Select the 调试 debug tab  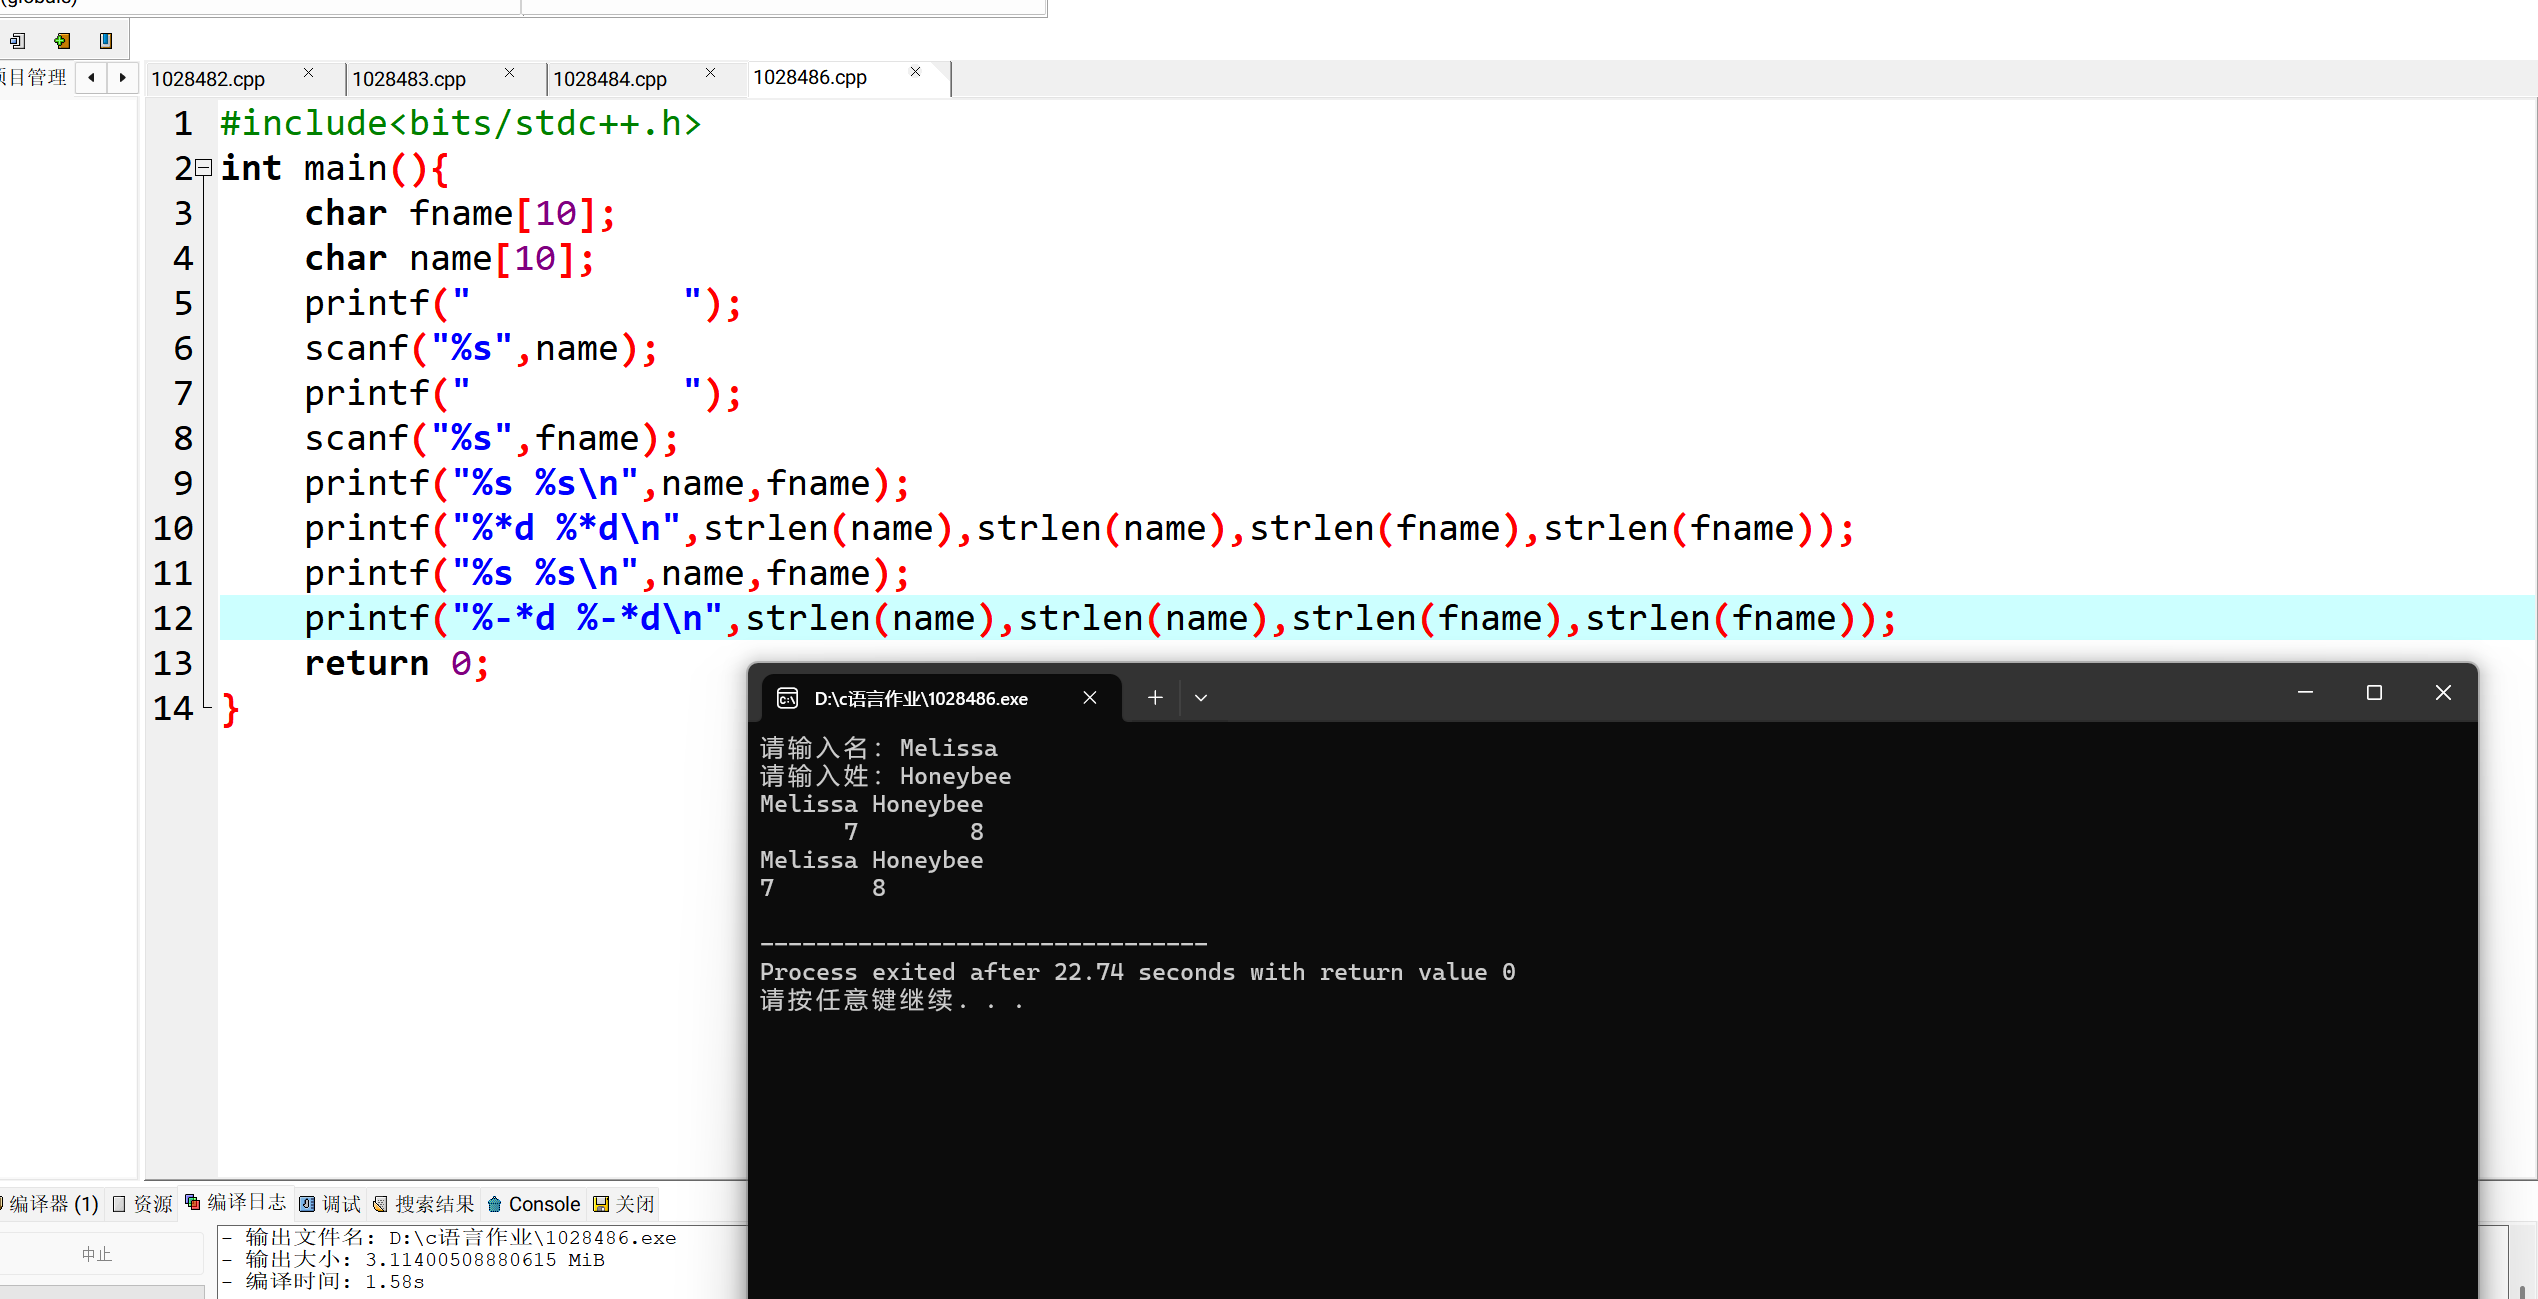(331, 1204)
